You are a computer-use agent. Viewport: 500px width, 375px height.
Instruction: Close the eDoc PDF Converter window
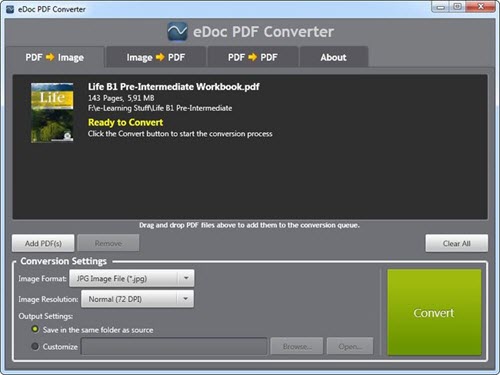480,7
